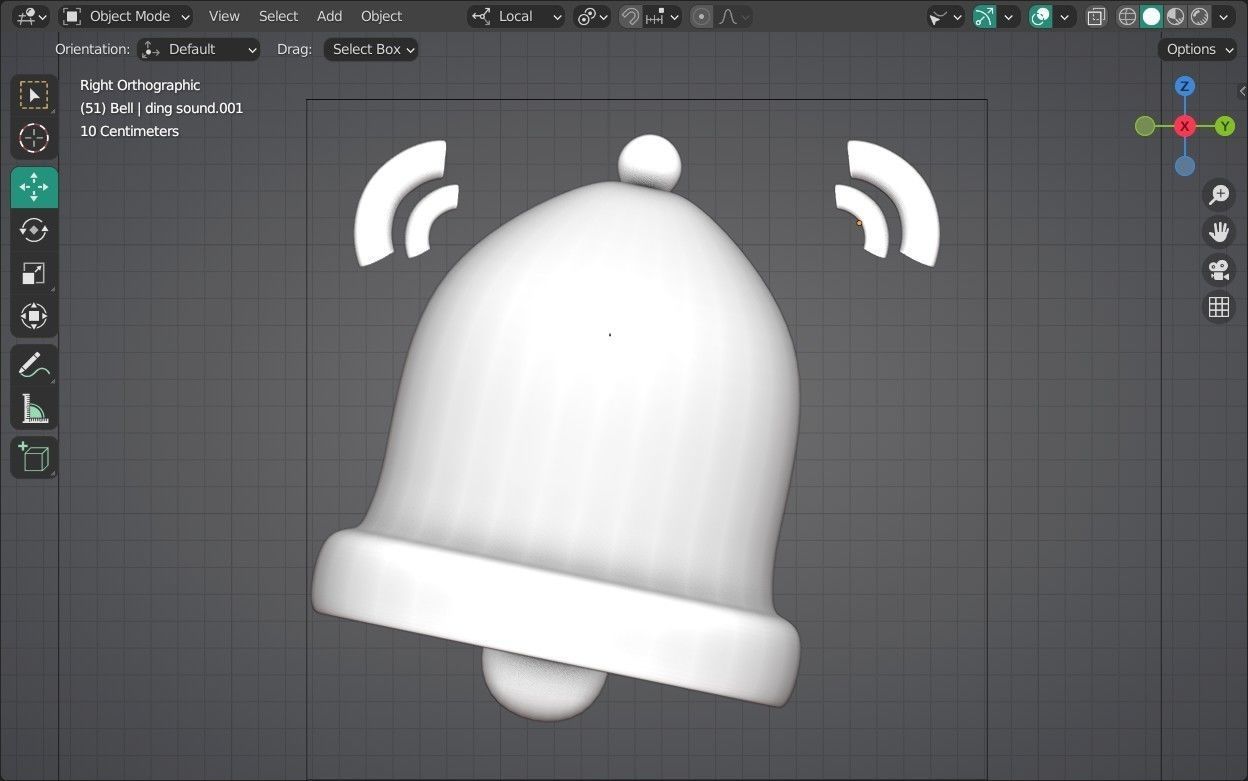This screenshot has height=781, width=1248.
Task: Open proportional editing falloff dropdown
Action: (x=733, y=16)
